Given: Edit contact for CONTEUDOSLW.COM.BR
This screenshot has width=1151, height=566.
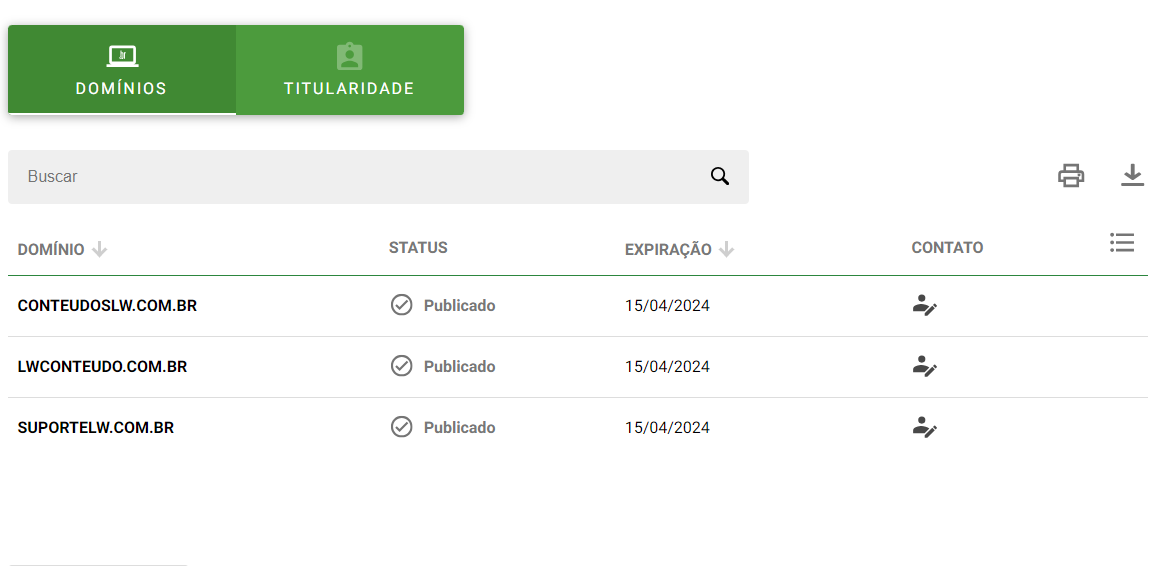Looking at the screenshot, I should (924, 305).
